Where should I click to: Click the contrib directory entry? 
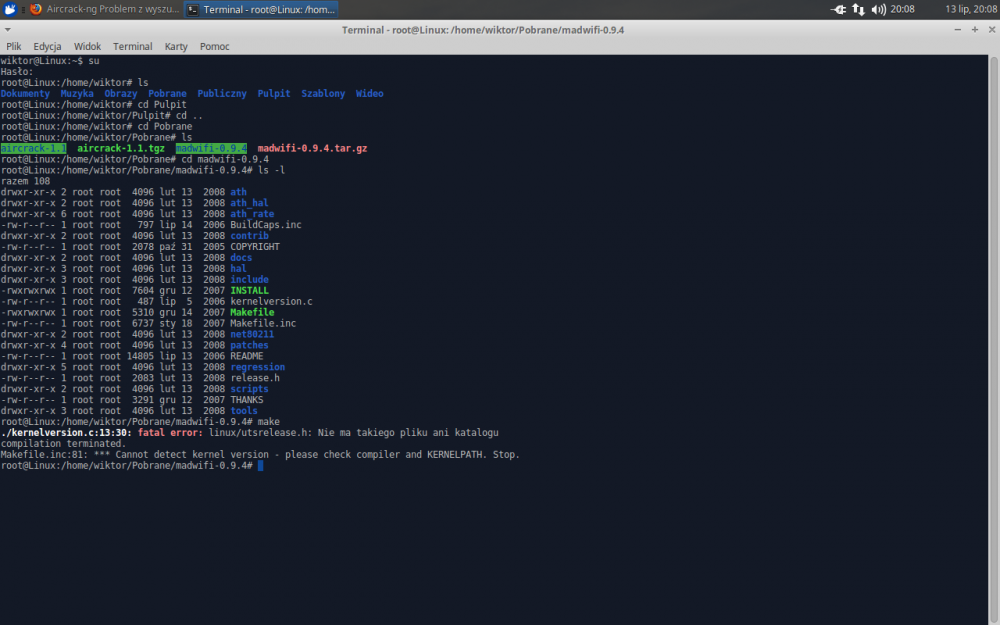[249, 236]
